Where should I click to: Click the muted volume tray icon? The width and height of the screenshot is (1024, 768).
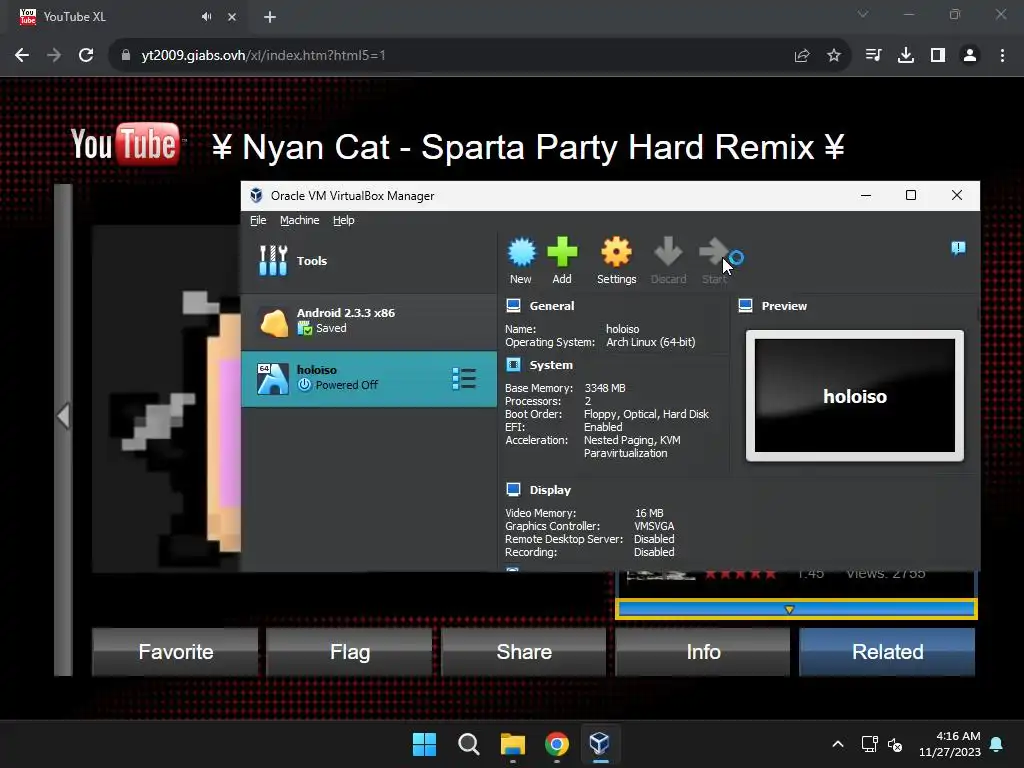pos(895,744)
